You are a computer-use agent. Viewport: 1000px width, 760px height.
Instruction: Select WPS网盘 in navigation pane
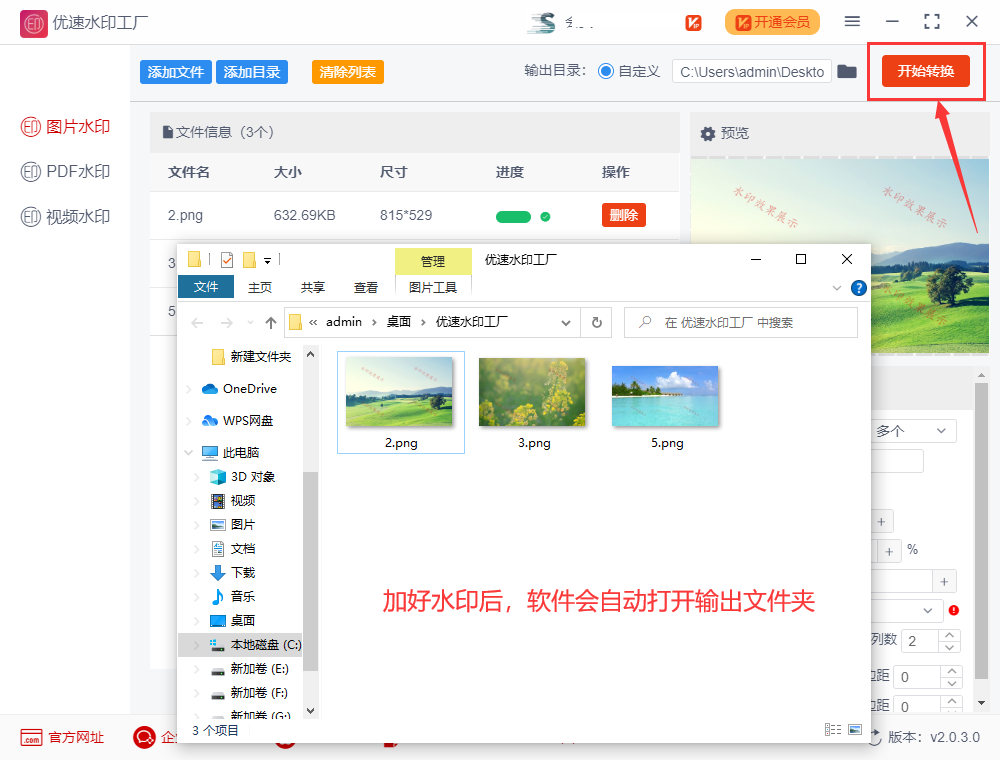237,421
